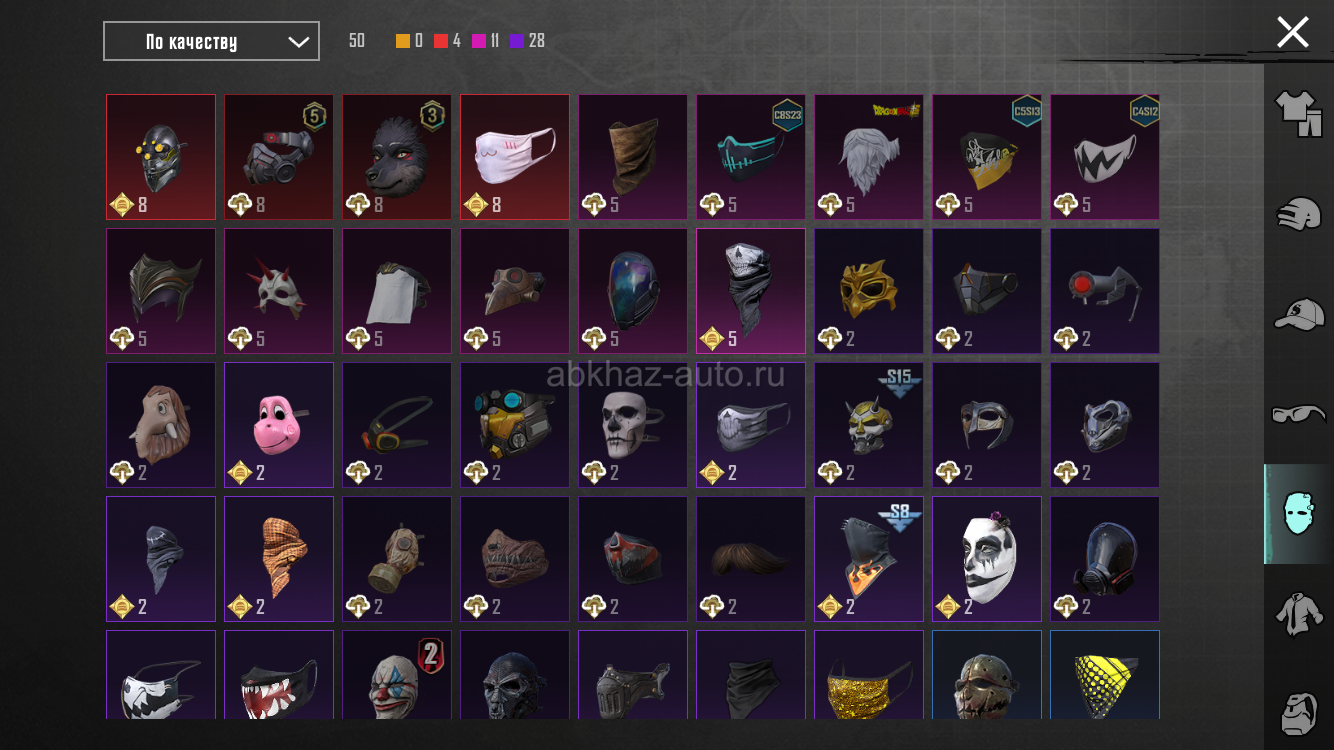Click the purple rarity count indicator
Screen dimensions: 1334x750
point(527,41)
